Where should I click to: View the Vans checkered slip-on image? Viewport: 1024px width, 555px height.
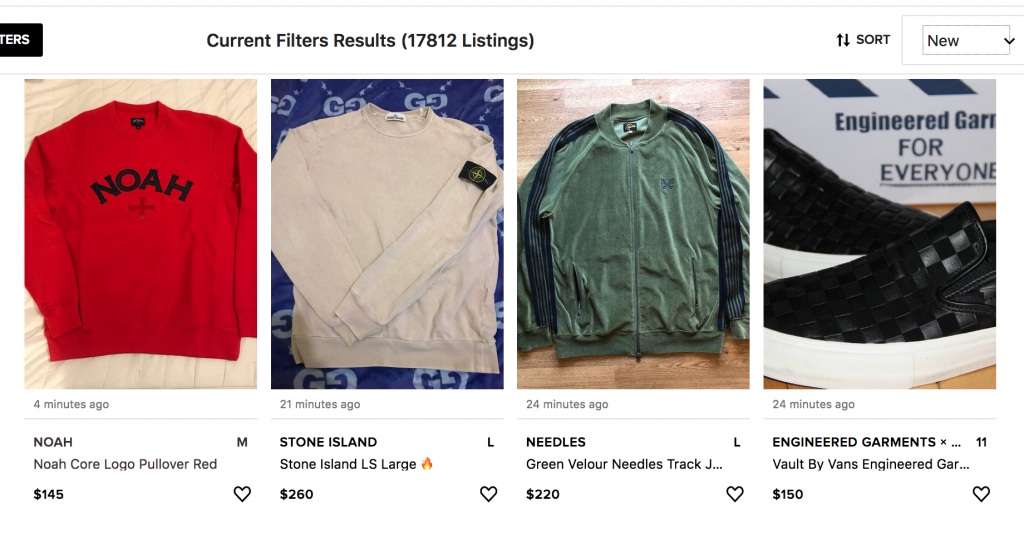click(879, 234)
